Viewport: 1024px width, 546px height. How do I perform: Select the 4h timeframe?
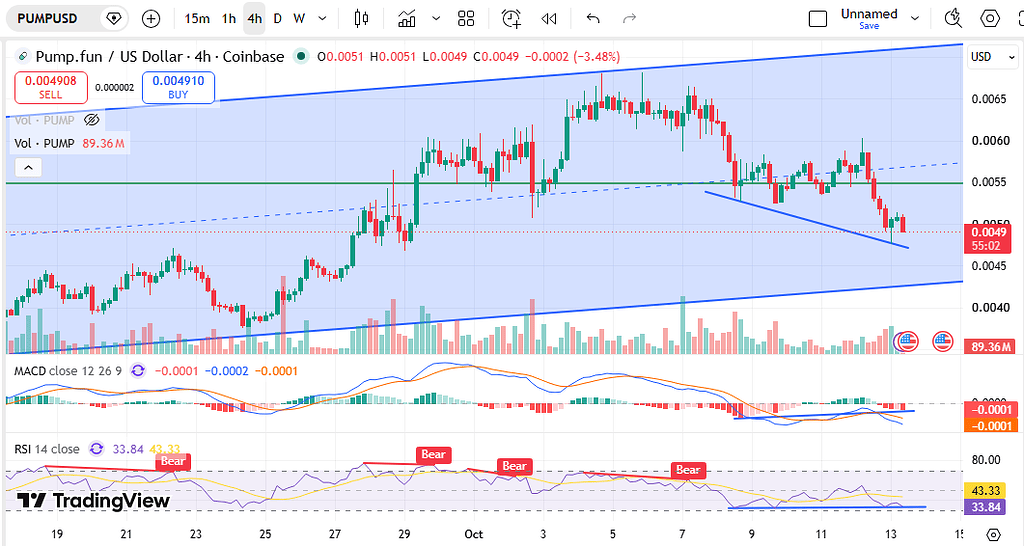tap(255, 18)
